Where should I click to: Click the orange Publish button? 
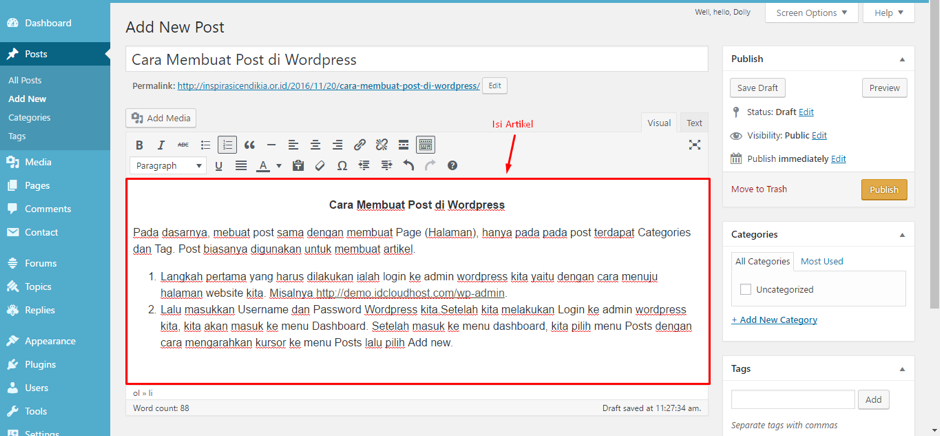click(884, 190)
